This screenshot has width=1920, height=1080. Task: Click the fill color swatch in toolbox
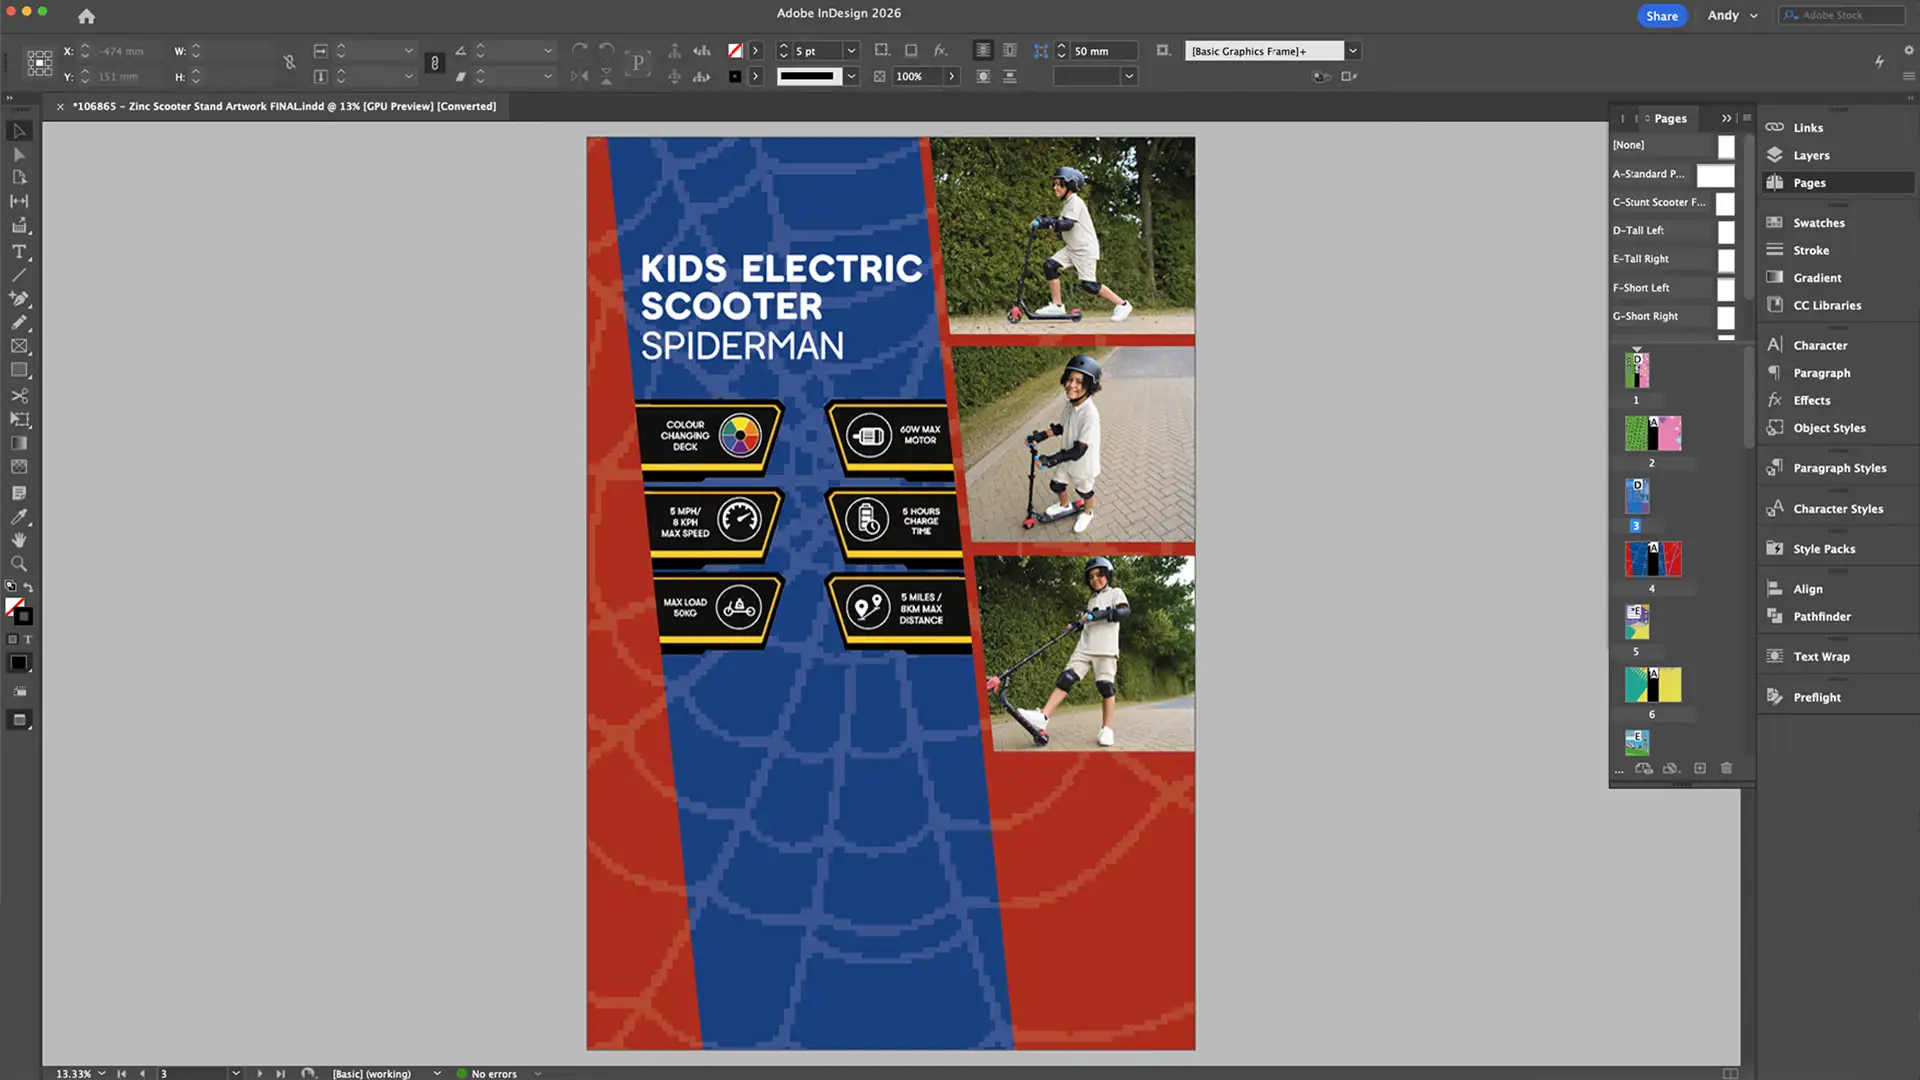(14, 607)
